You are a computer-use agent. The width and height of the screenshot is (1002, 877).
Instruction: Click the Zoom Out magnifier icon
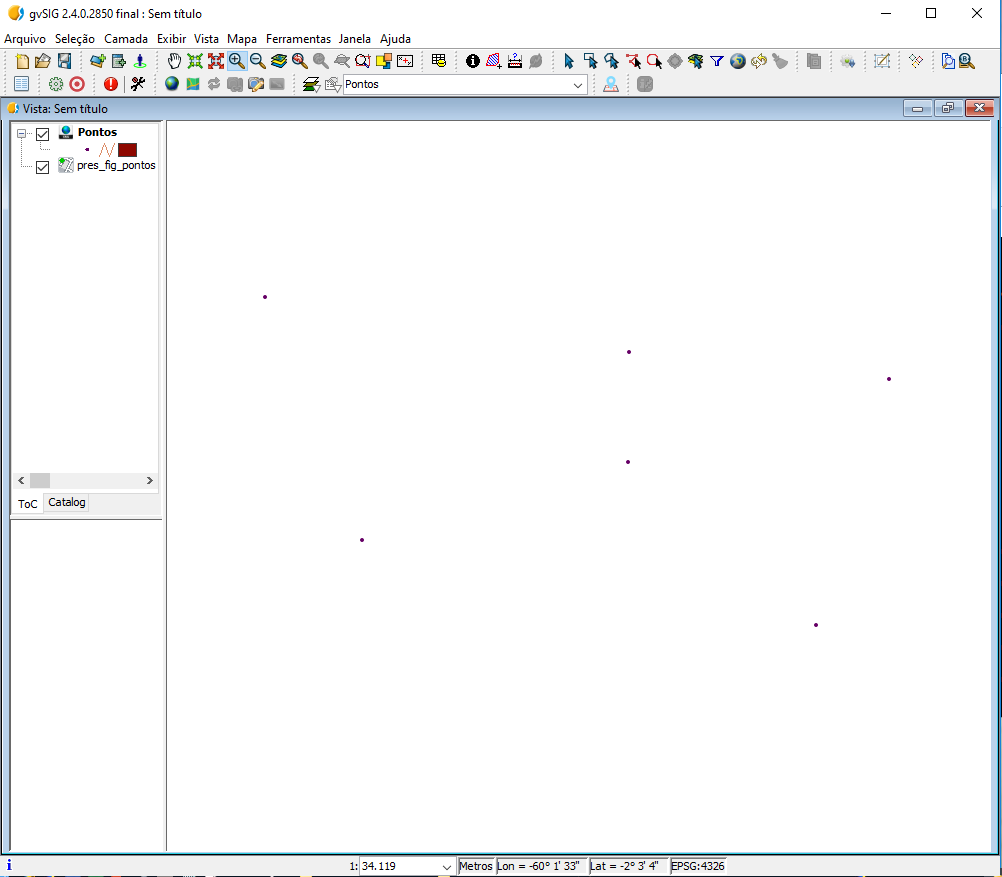(257, 61)
